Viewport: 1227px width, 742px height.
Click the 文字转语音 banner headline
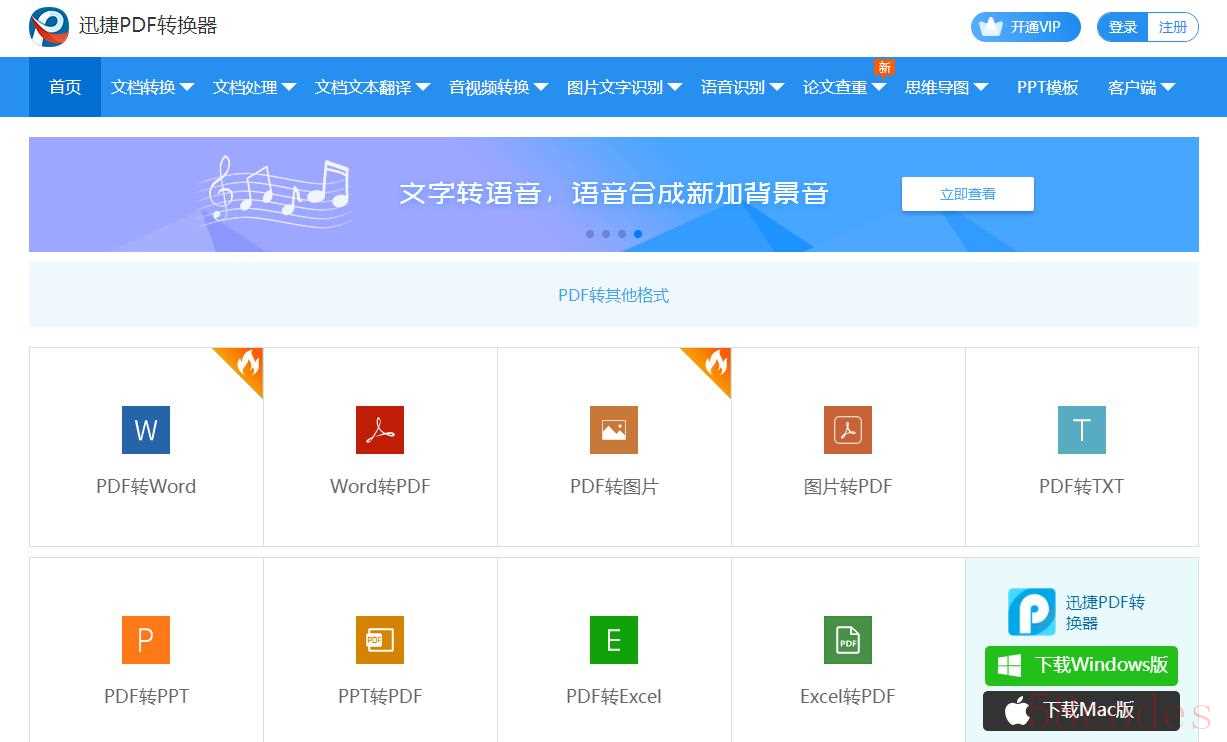coord(614,192)
